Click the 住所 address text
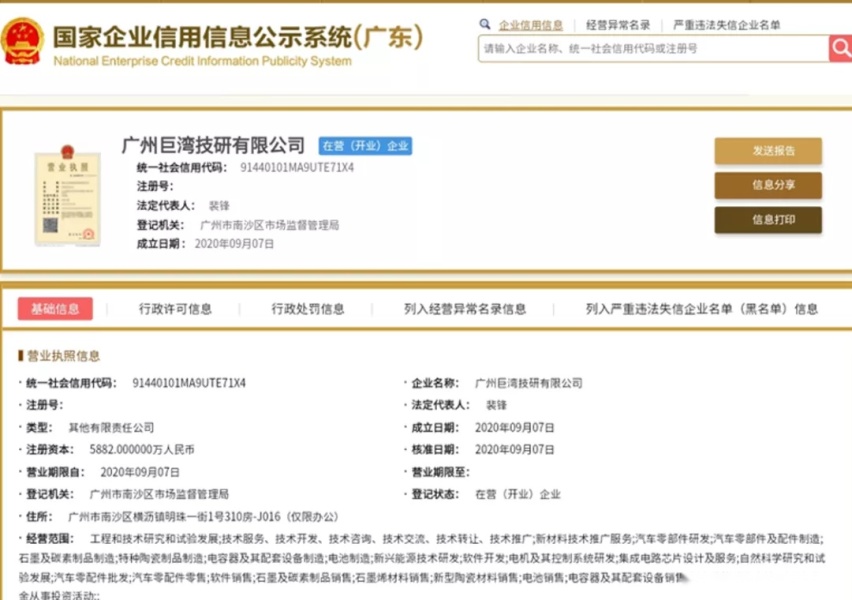Image resolution: width=852 pixels, height=600 pixels. pos(203,517)
